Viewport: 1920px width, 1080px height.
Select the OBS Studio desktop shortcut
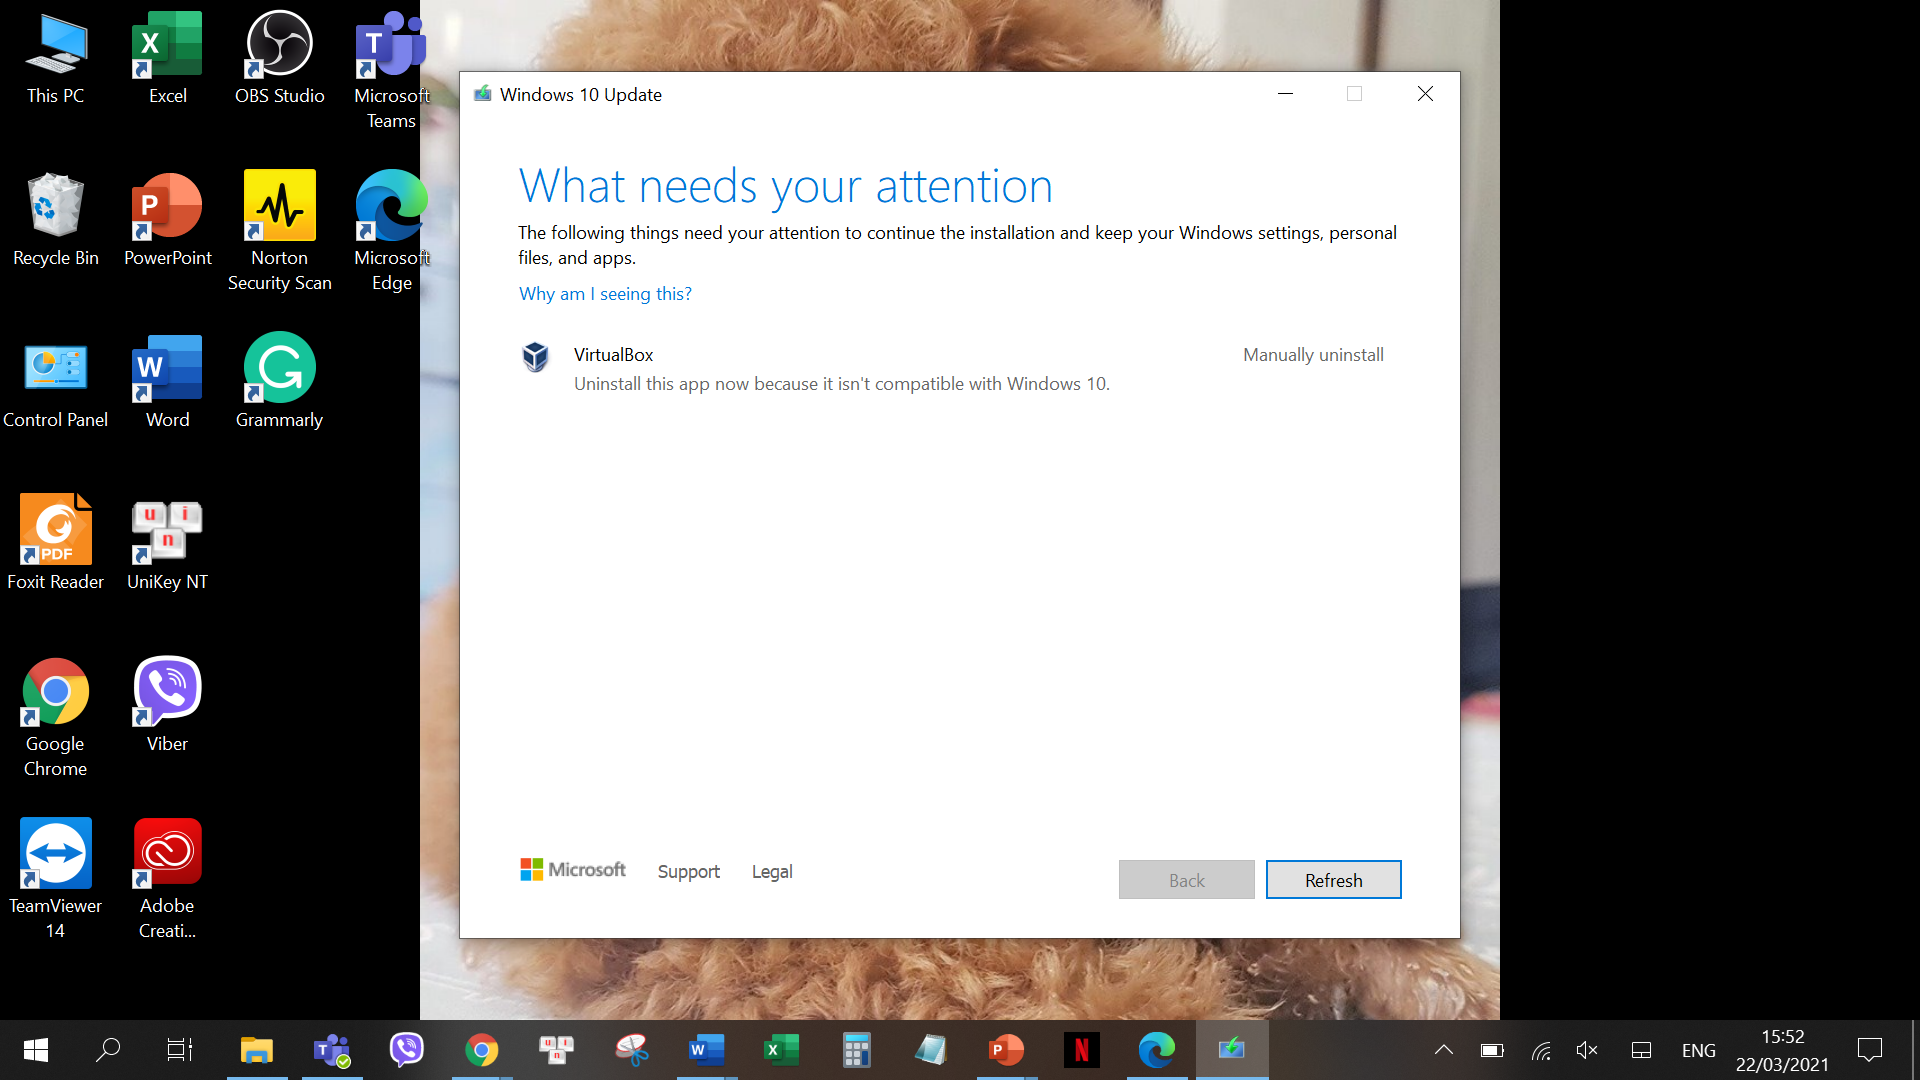click(279, 60)
